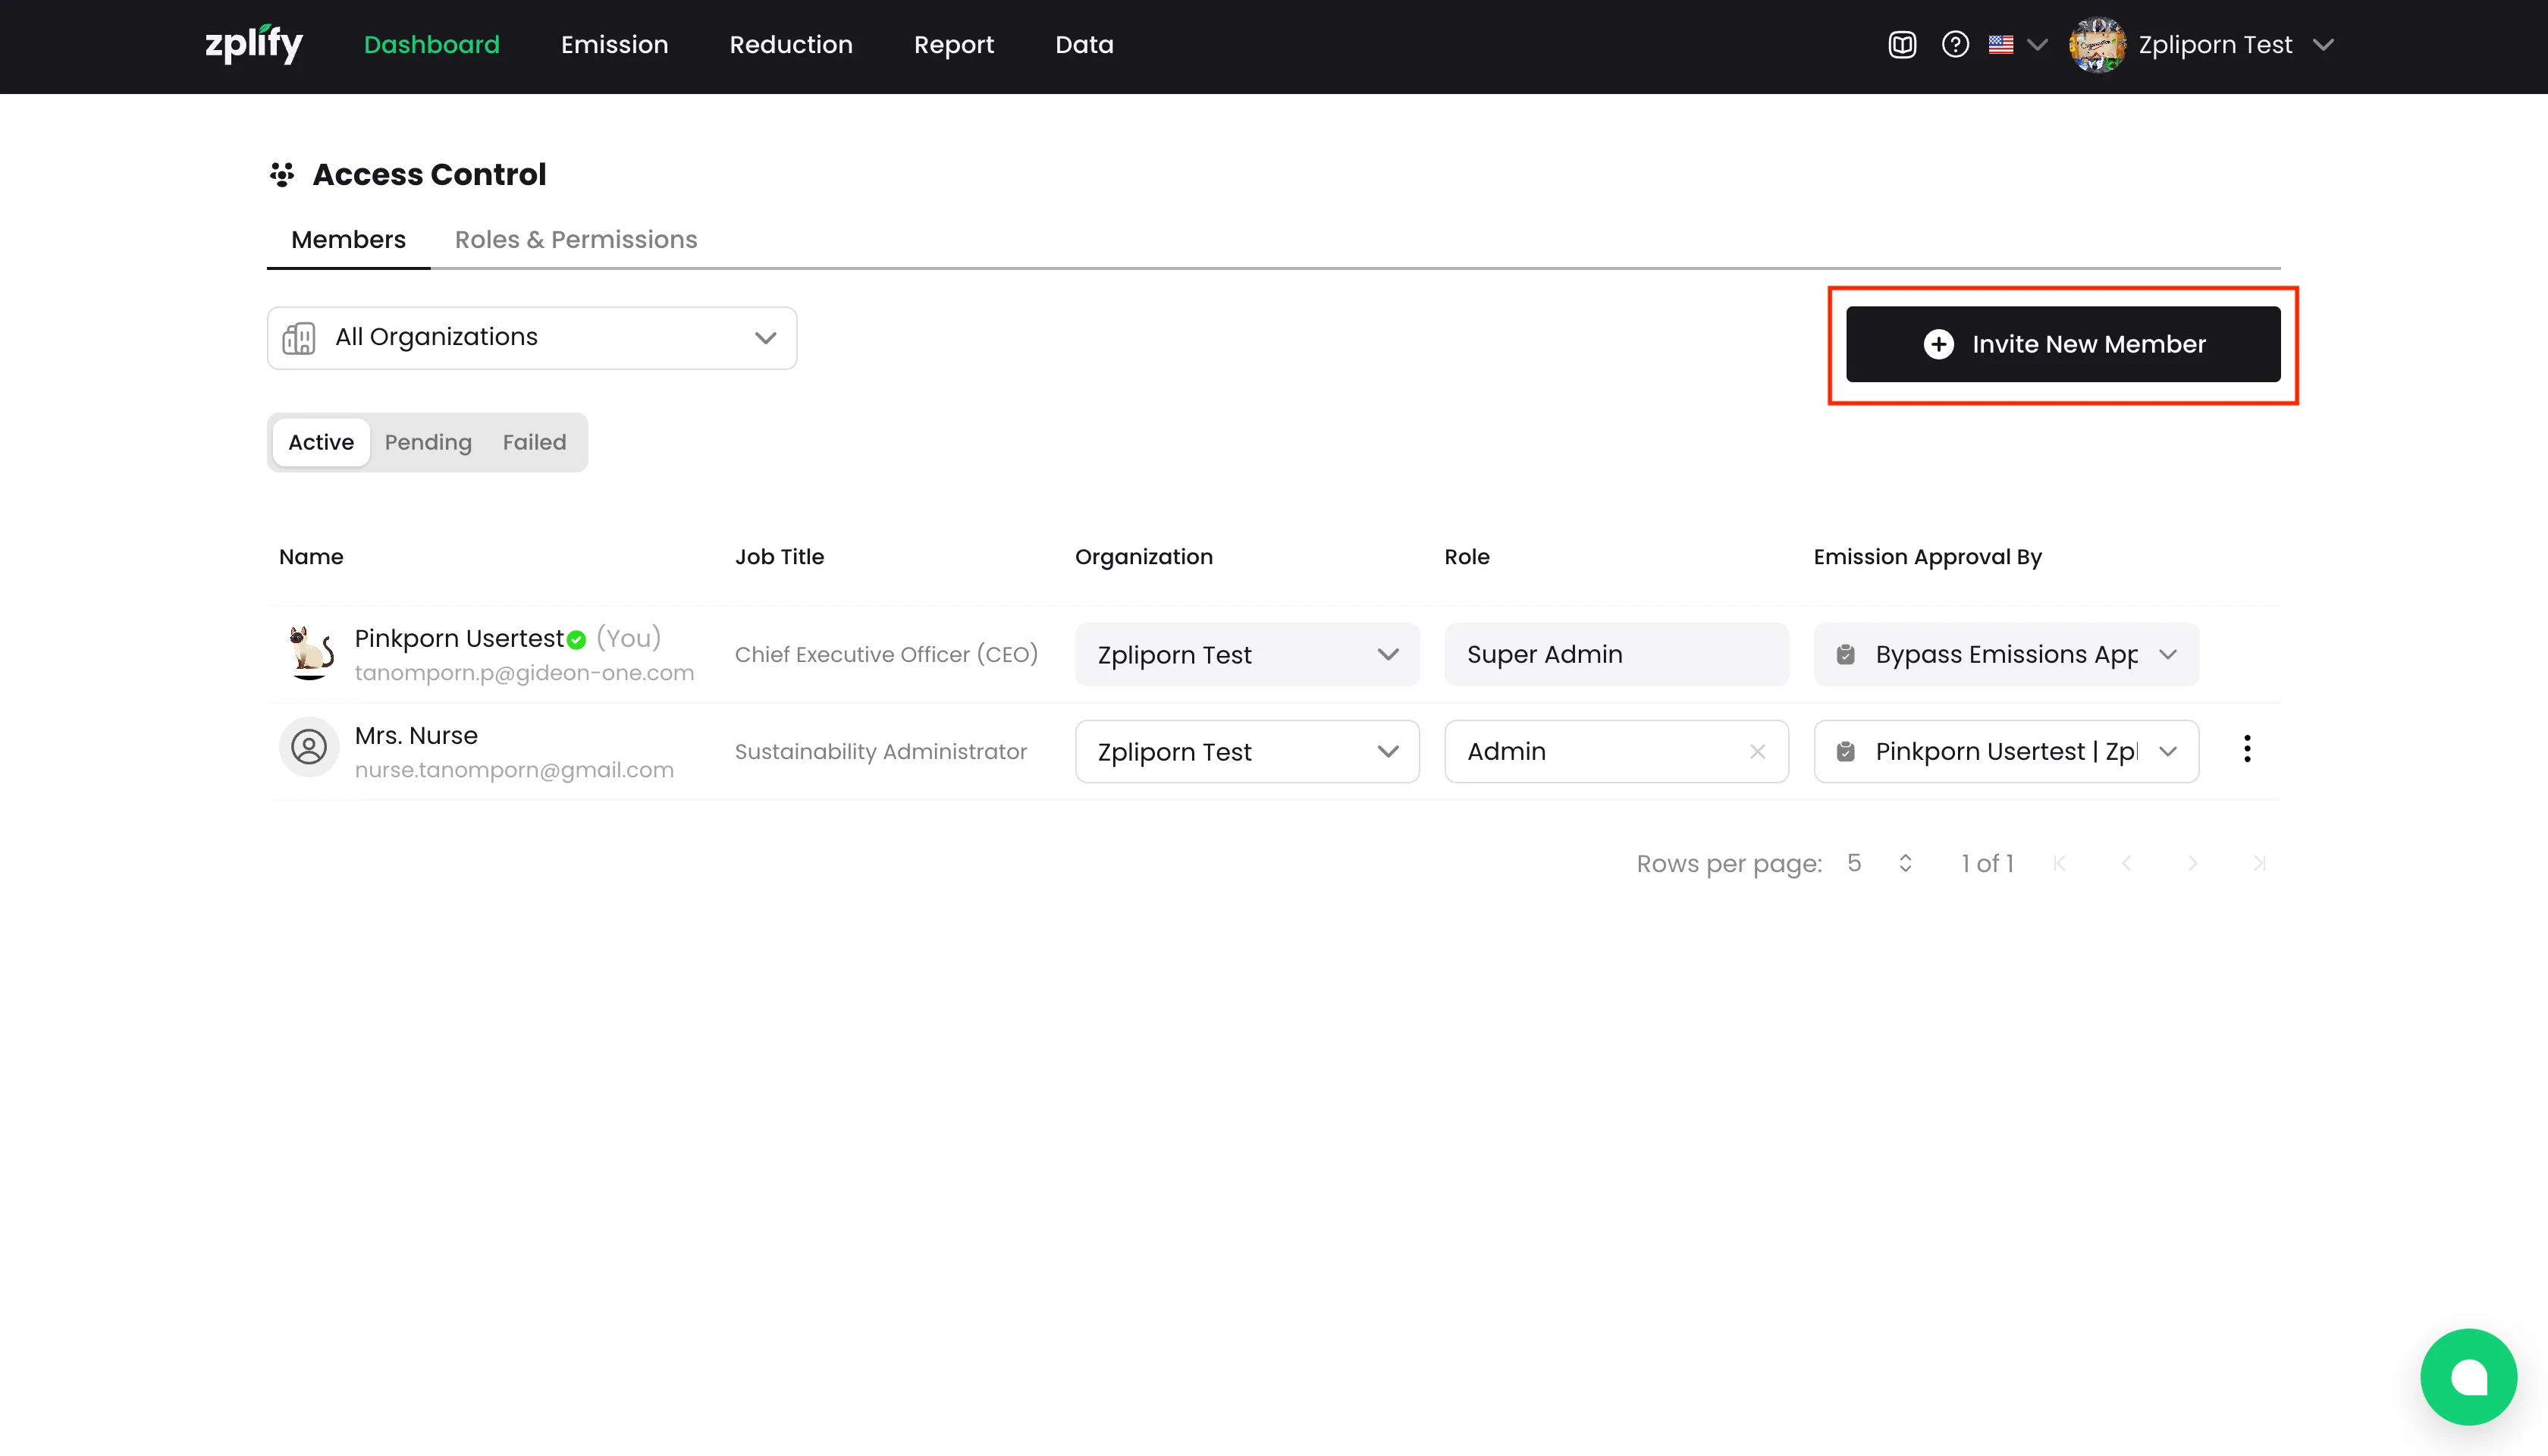This screenshot has height=1456, width=2548.
Task: Click Pinkporn Usertest cat avatar
Action: point(311,652)
